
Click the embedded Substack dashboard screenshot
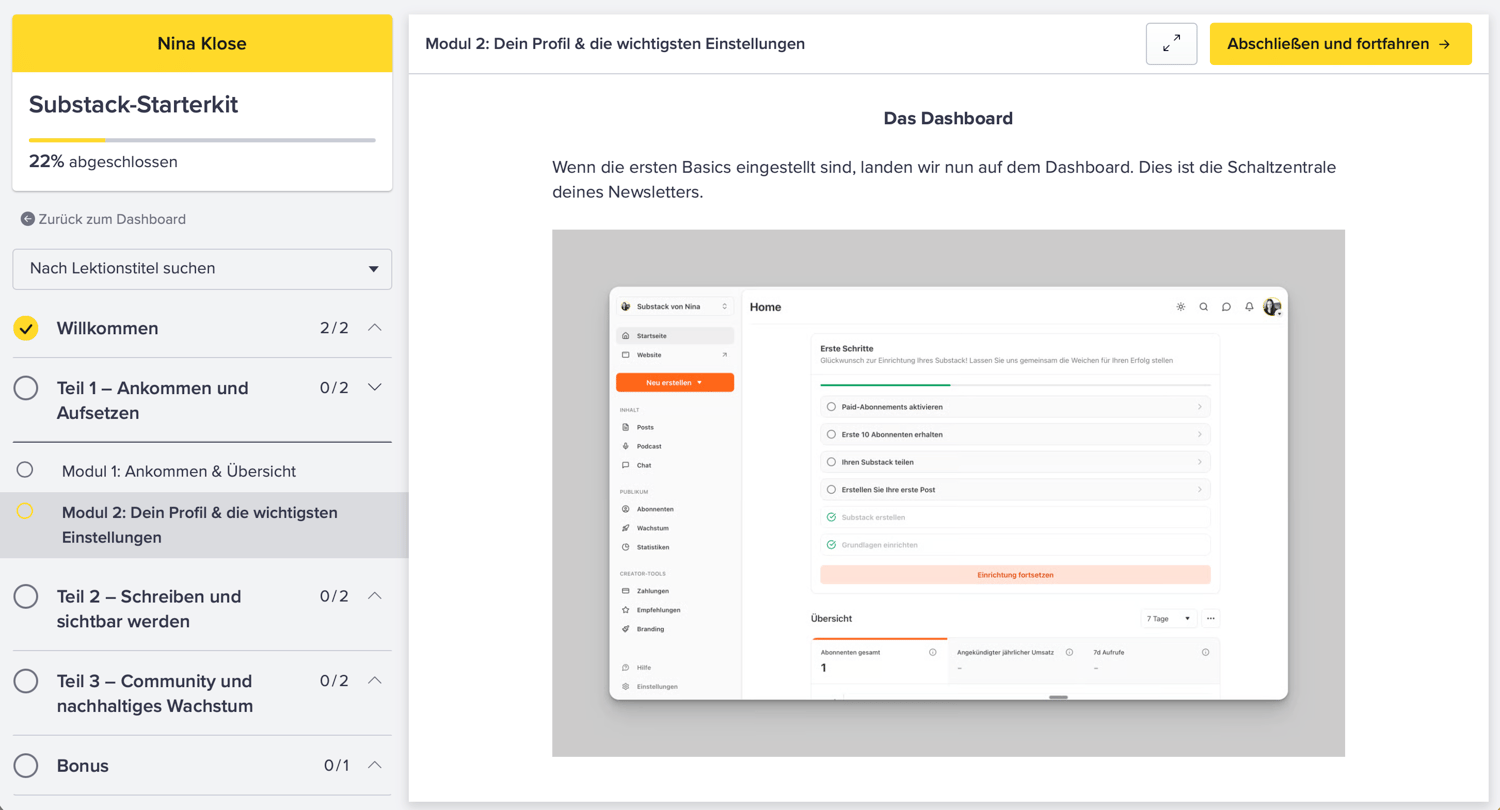(x=948, y=493)
